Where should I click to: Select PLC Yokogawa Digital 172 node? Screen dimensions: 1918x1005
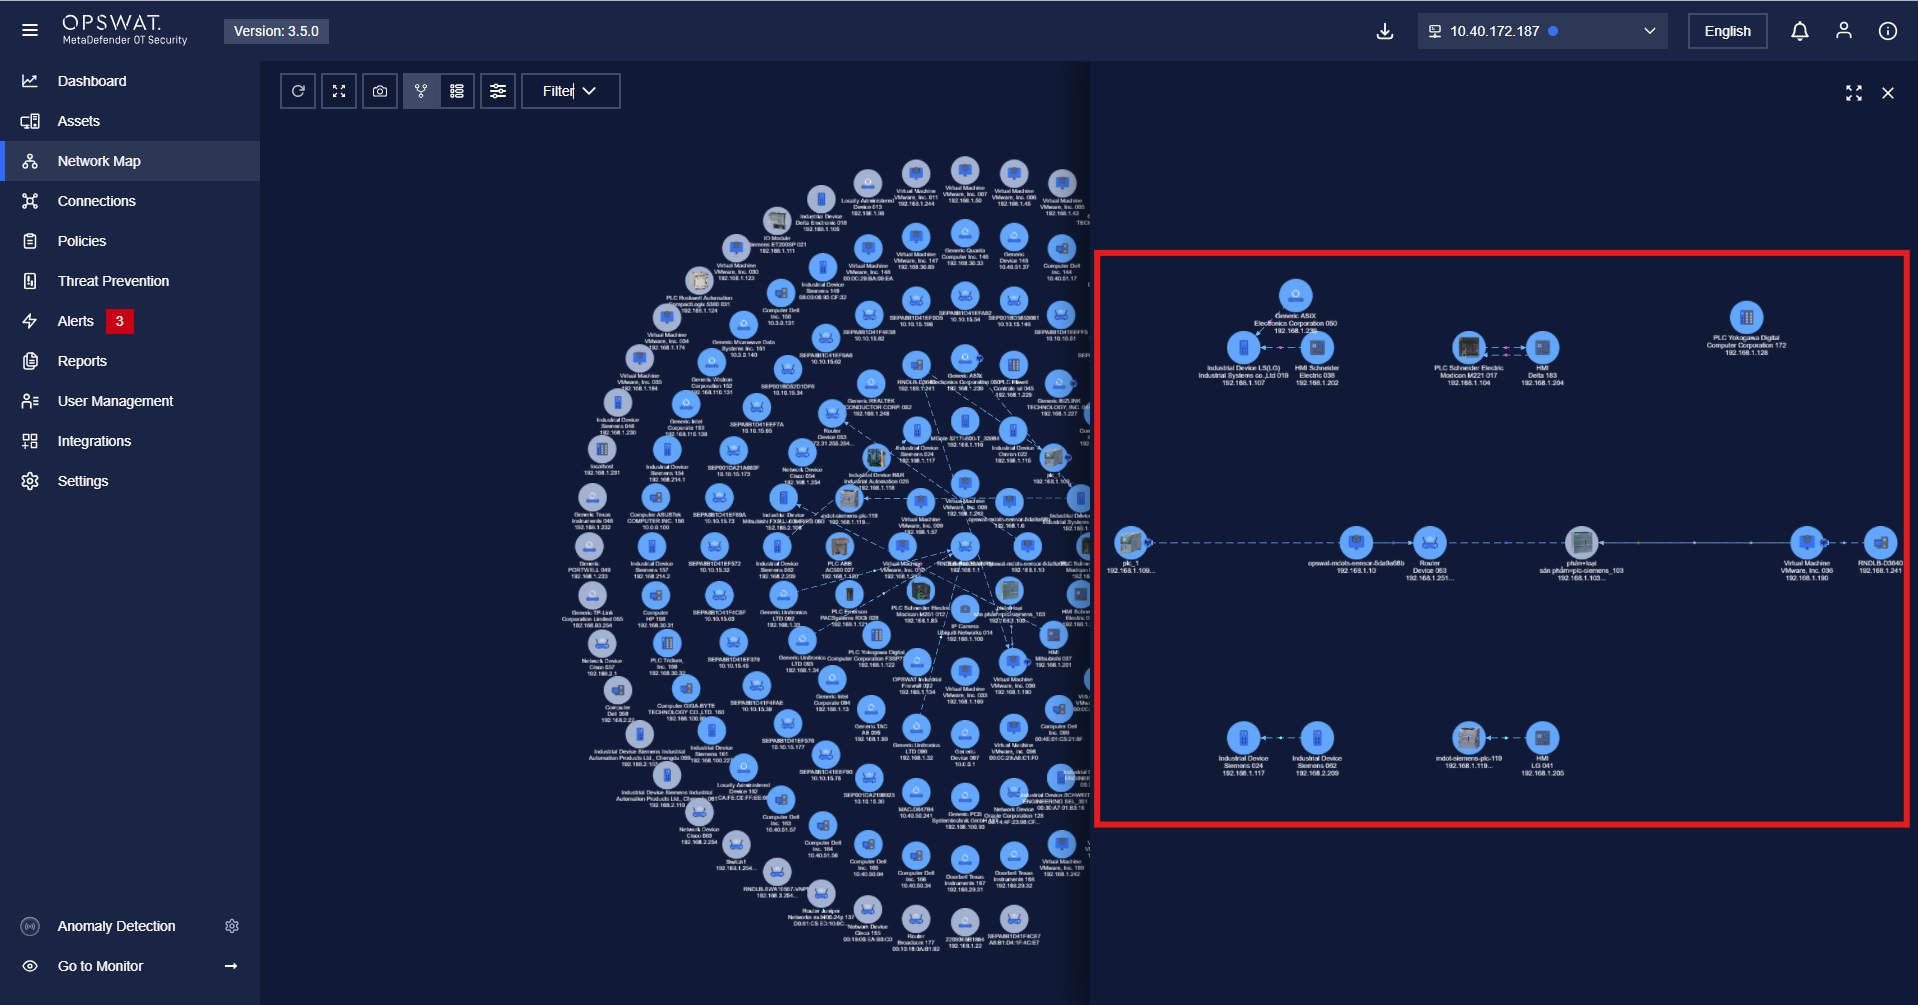[x=1746, y=318]
